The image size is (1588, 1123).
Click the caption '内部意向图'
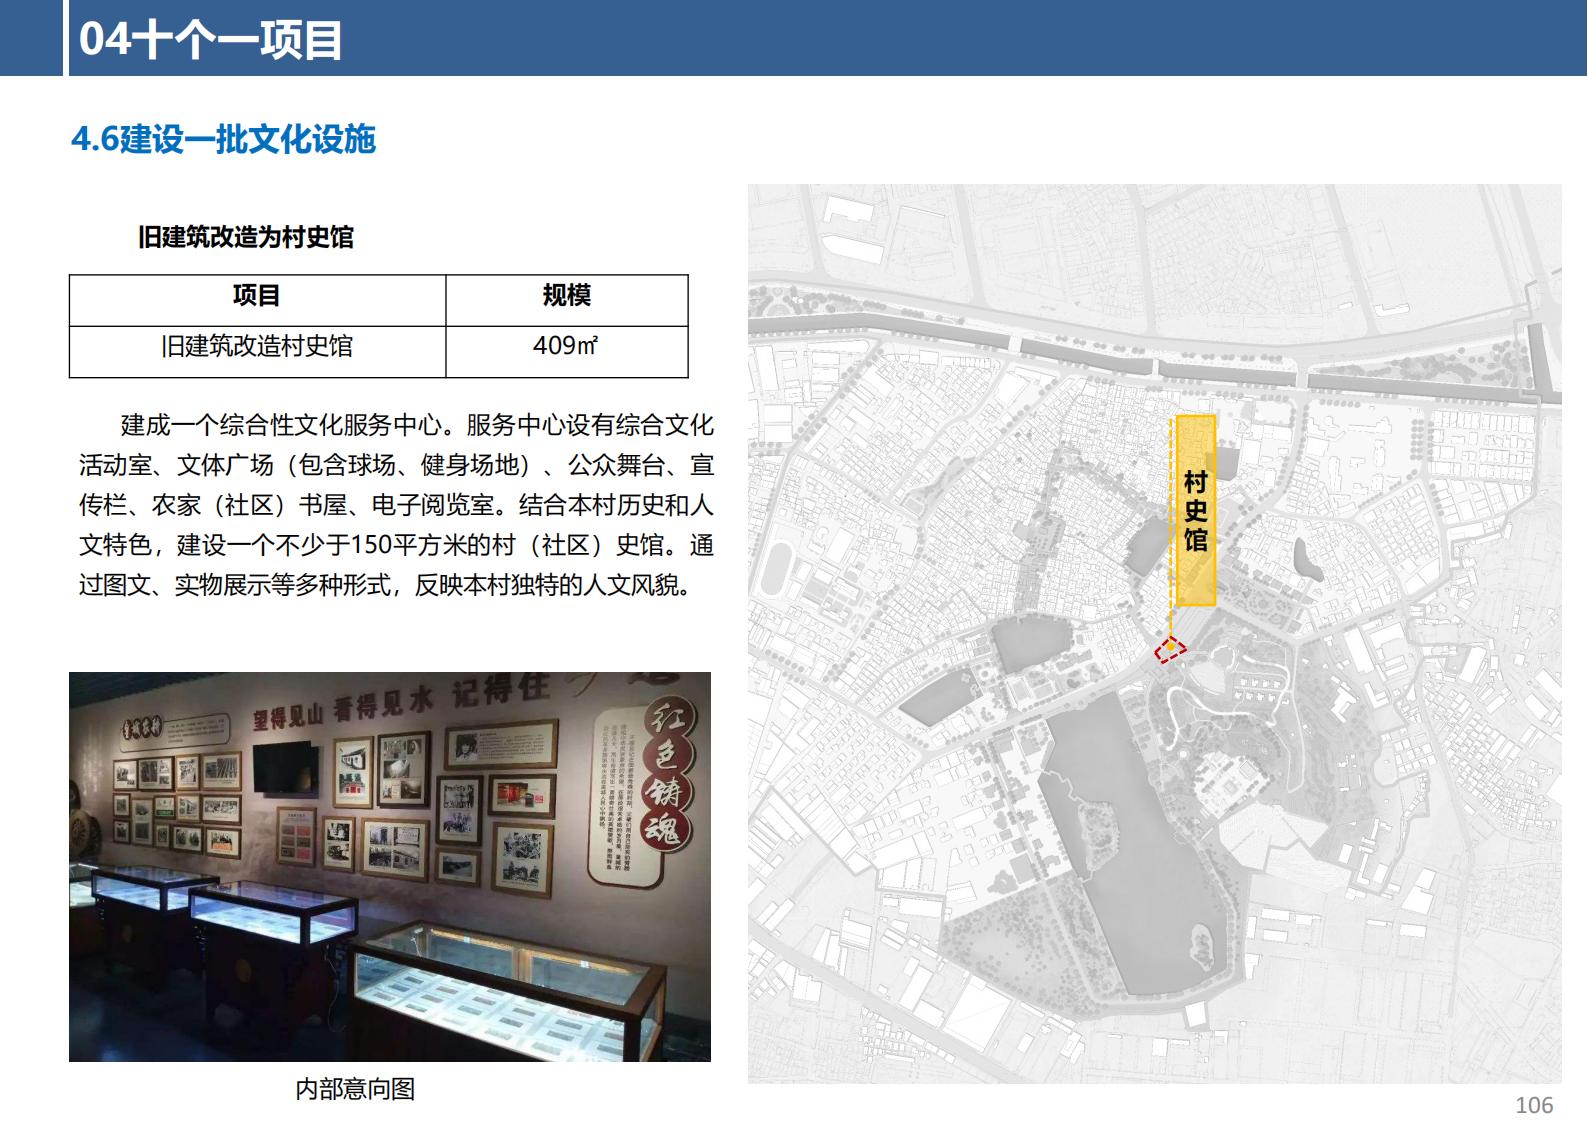(355, 1089)
